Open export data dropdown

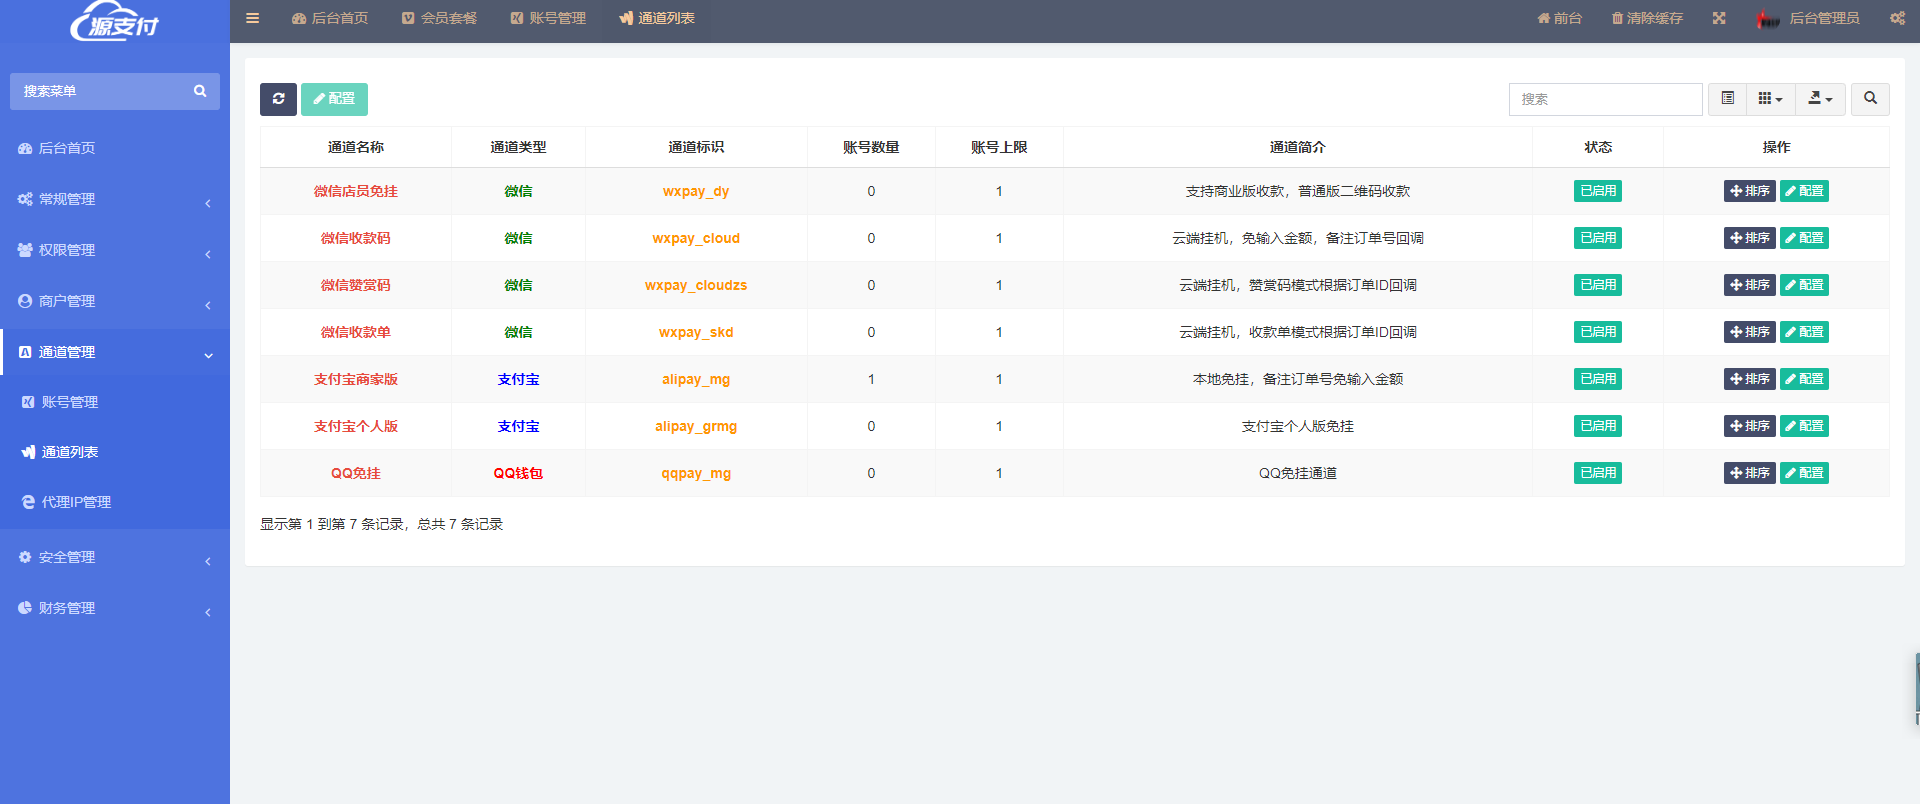click(x=1820, y=99)
